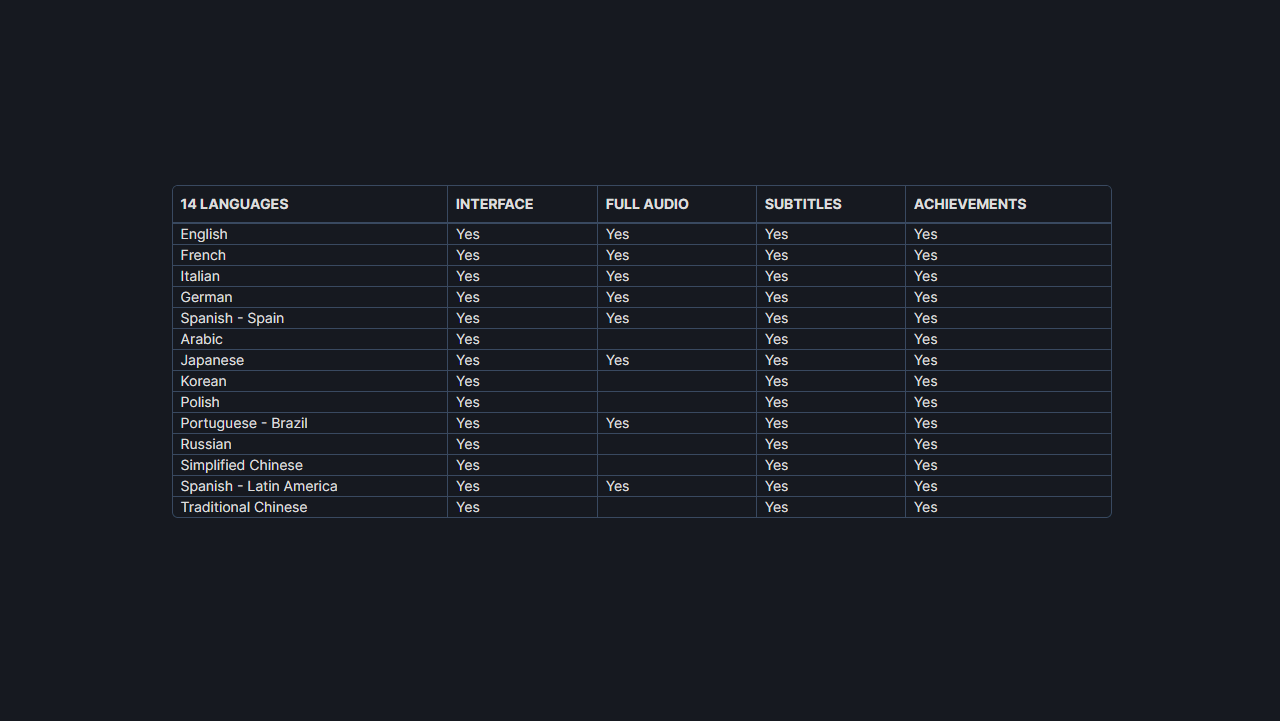Click the Interface "Yes" for German

pyautogui.click(x=467, y=297)
